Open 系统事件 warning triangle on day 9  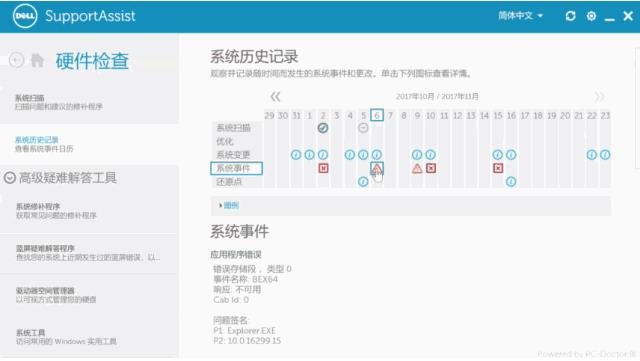point(417,168)
